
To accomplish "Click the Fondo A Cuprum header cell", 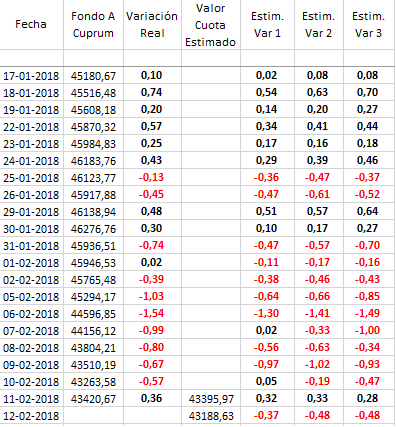I will click(93, 24).
